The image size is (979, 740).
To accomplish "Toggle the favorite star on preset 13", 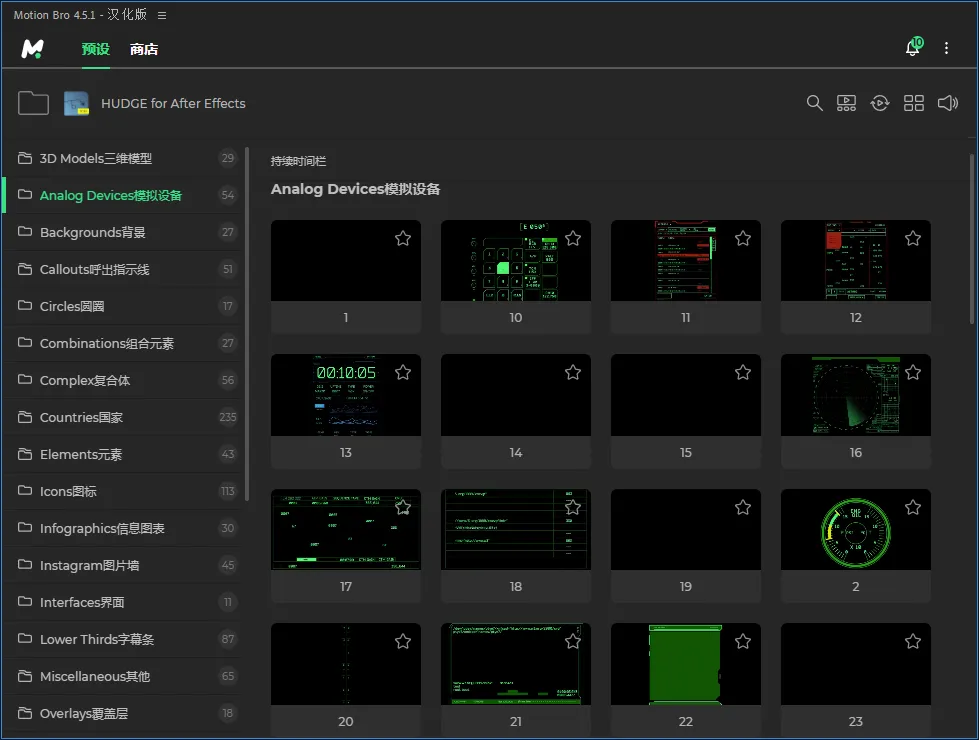I will point(403,372).
